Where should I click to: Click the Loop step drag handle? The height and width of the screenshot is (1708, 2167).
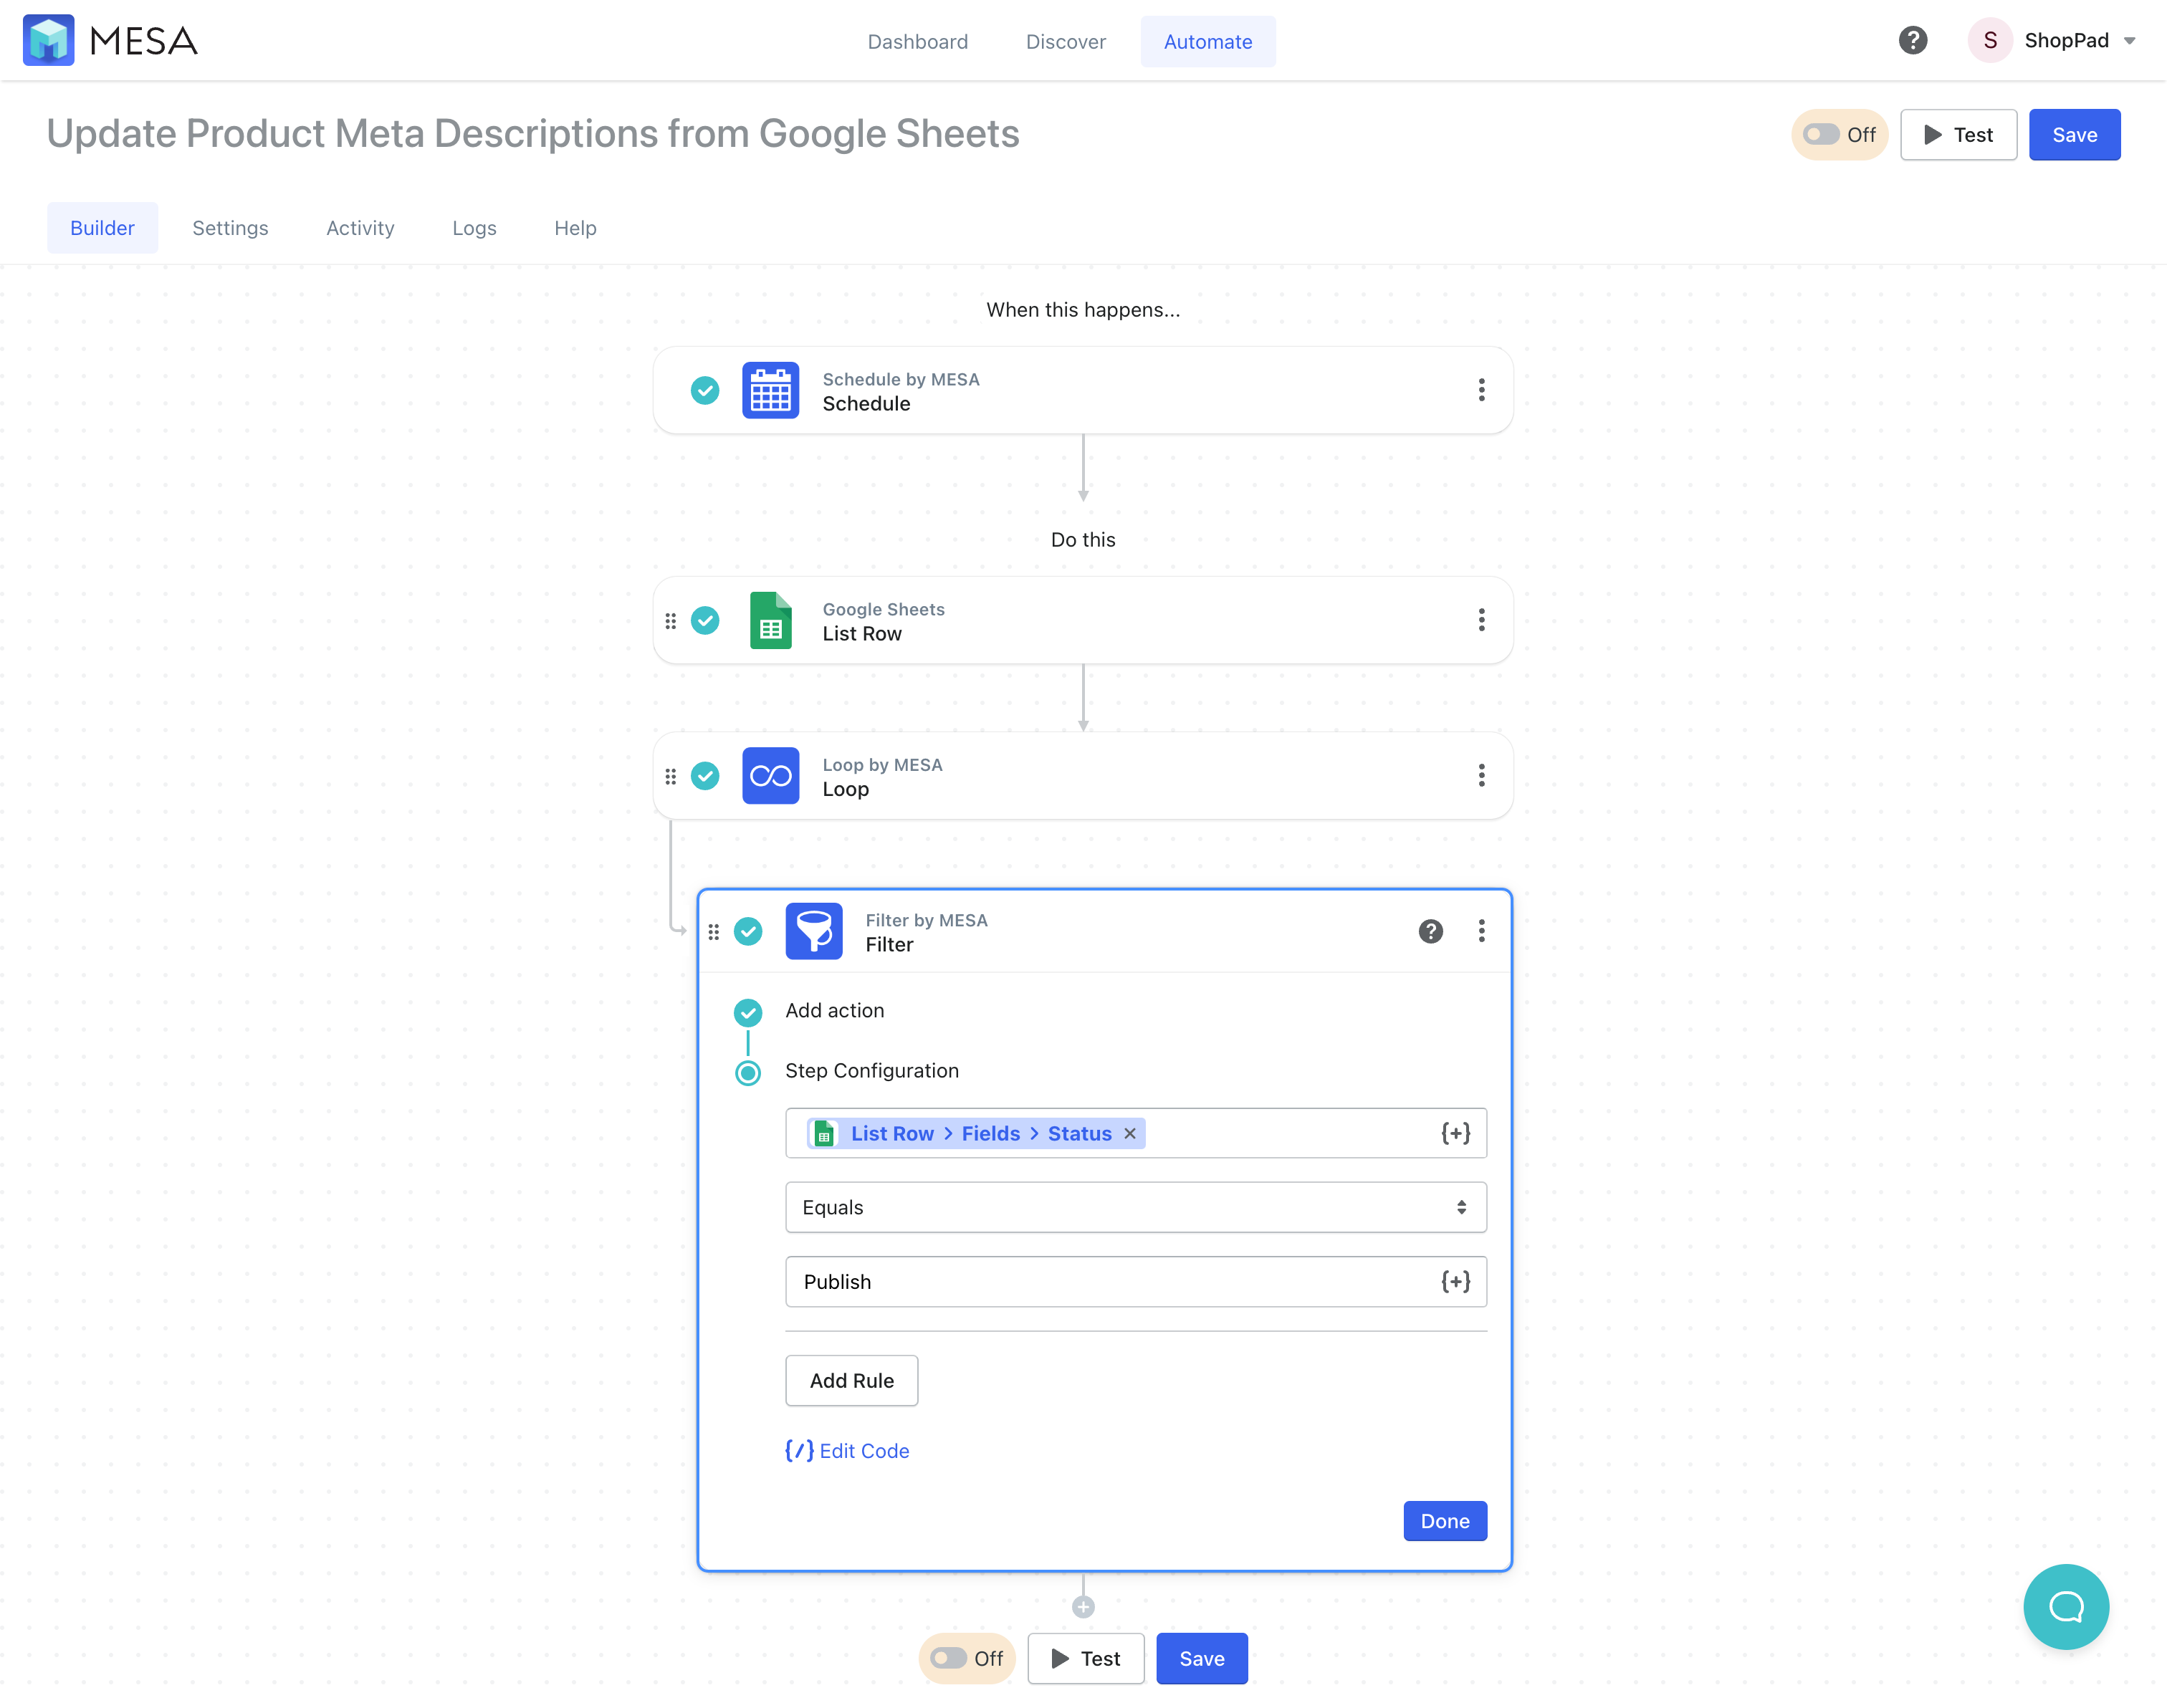[x=670, y=777]
